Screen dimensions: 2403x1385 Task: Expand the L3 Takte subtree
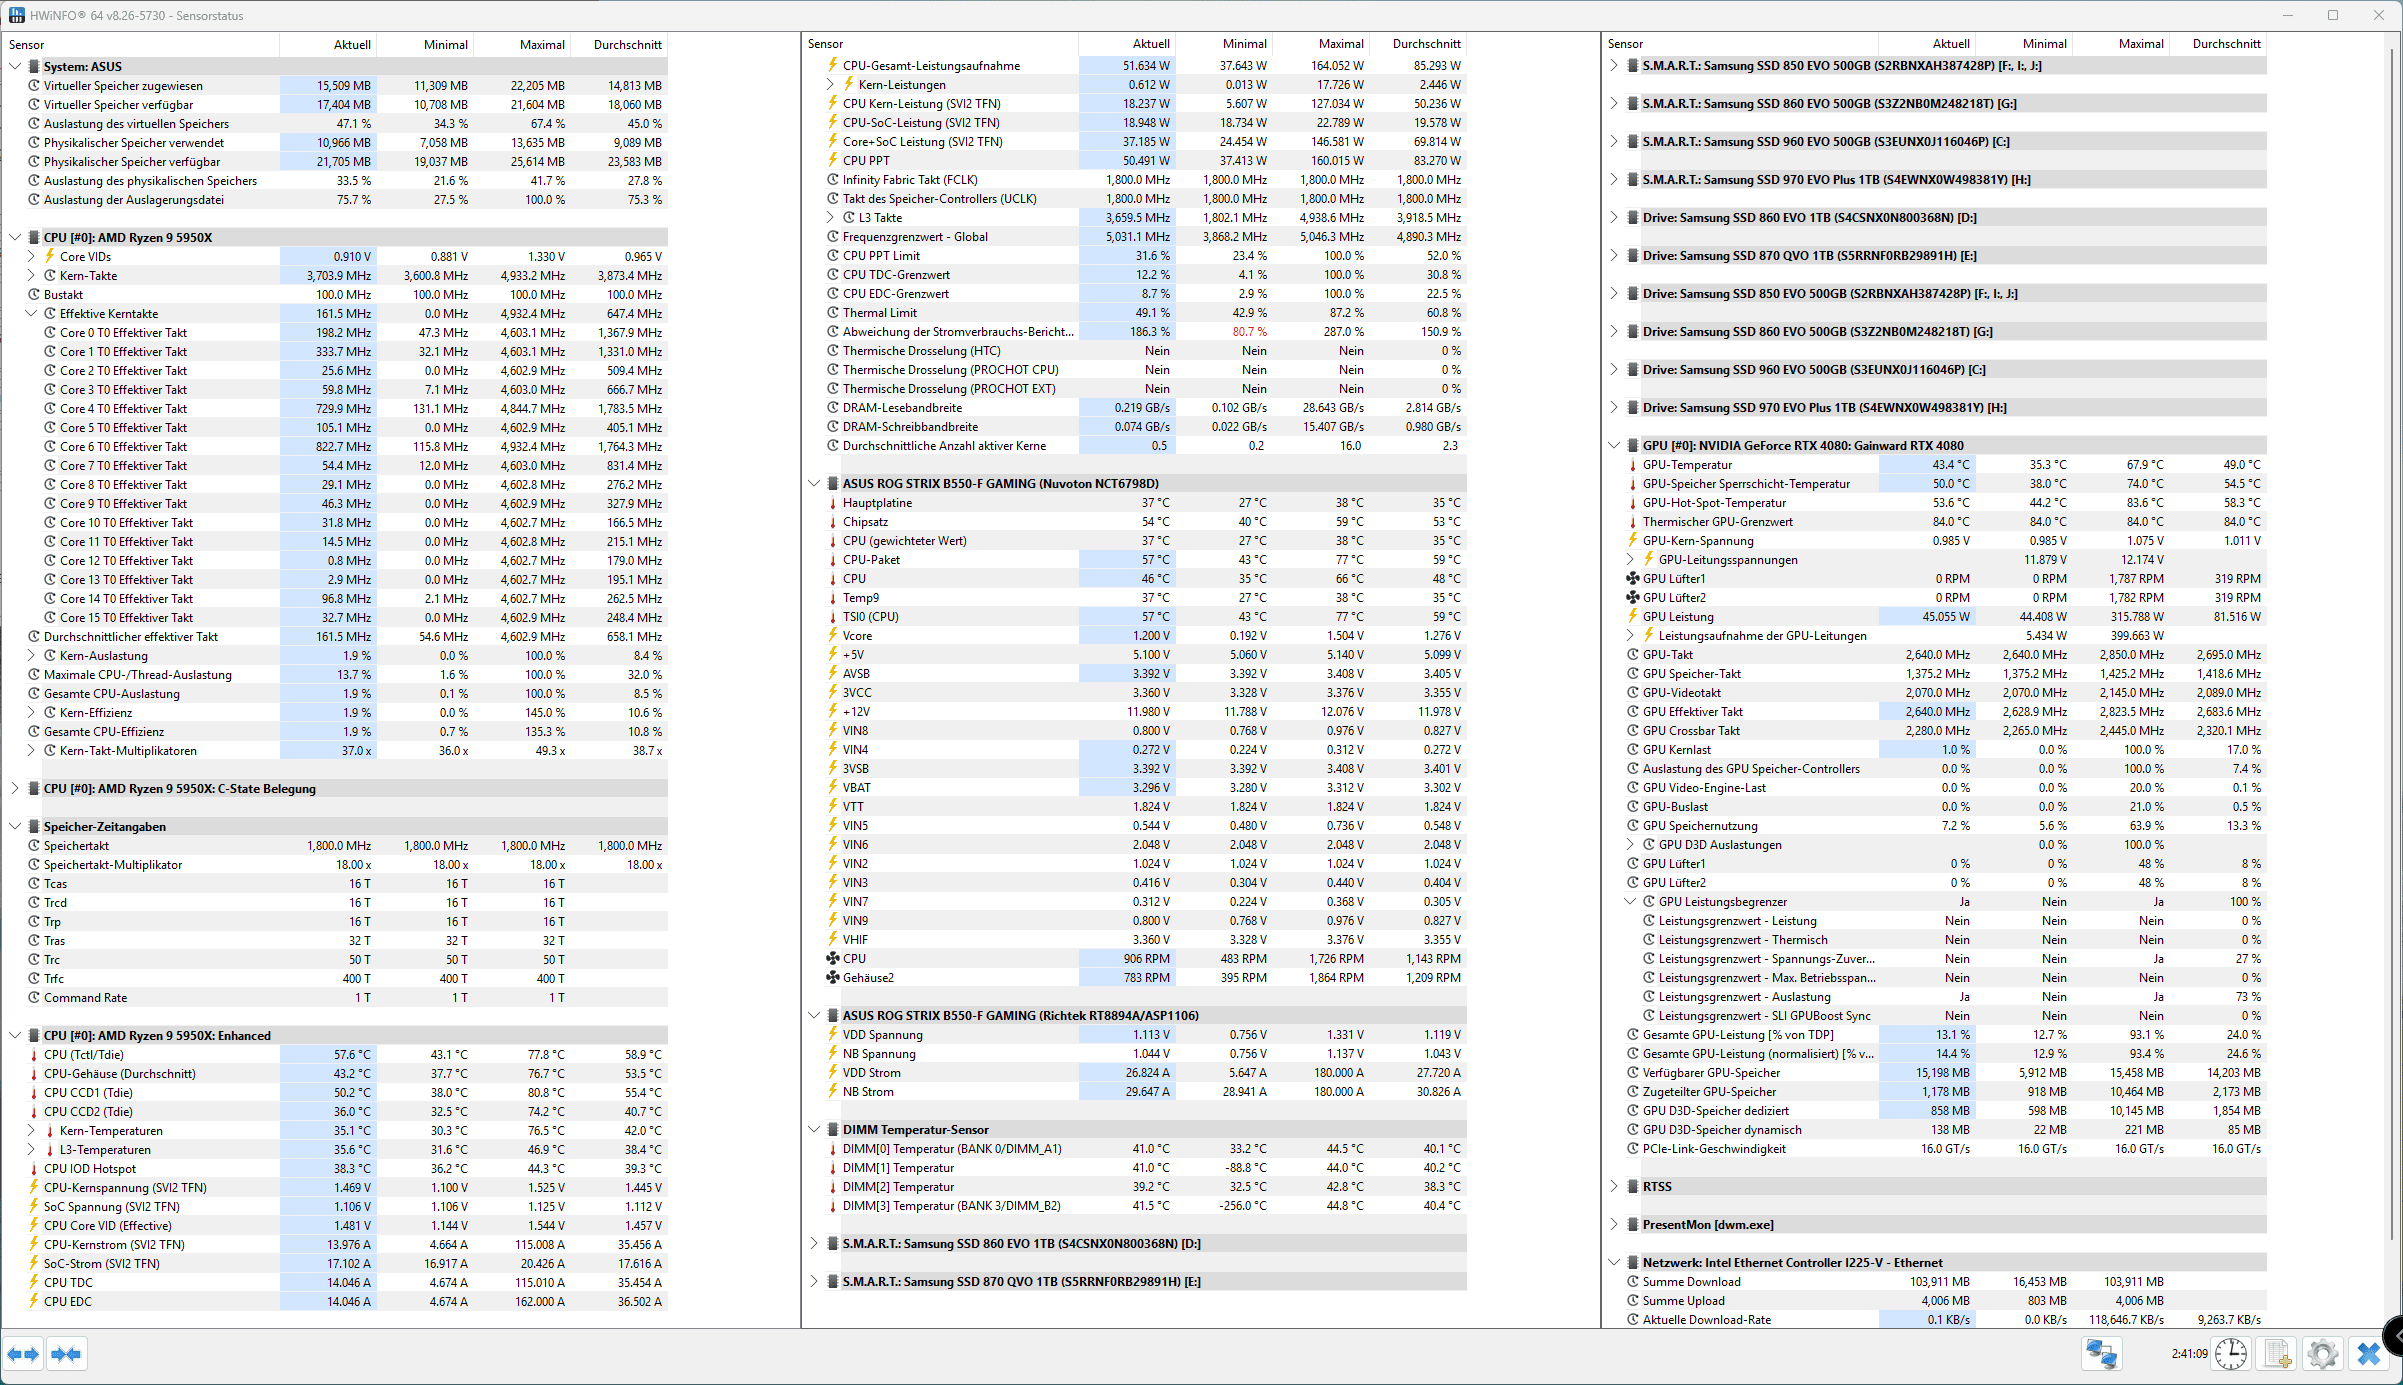(830, 217)
